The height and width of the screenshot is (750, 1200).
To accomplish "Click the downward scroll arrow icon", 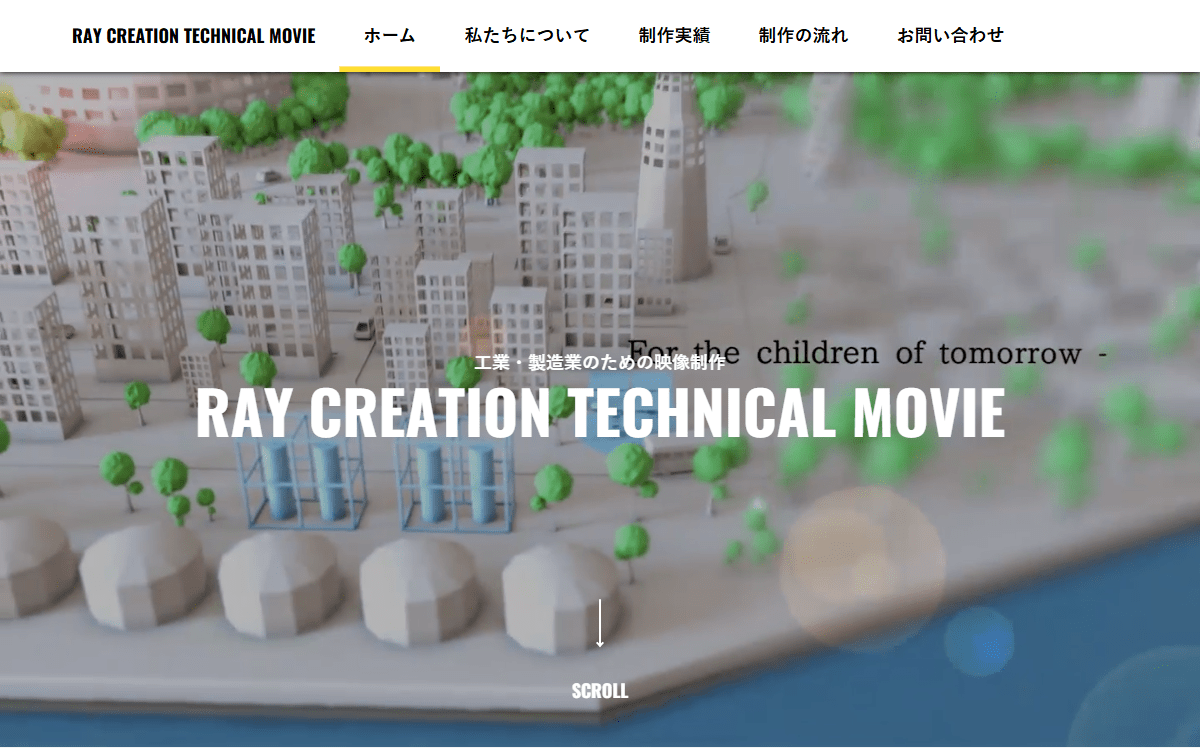I will pos(600,623).
